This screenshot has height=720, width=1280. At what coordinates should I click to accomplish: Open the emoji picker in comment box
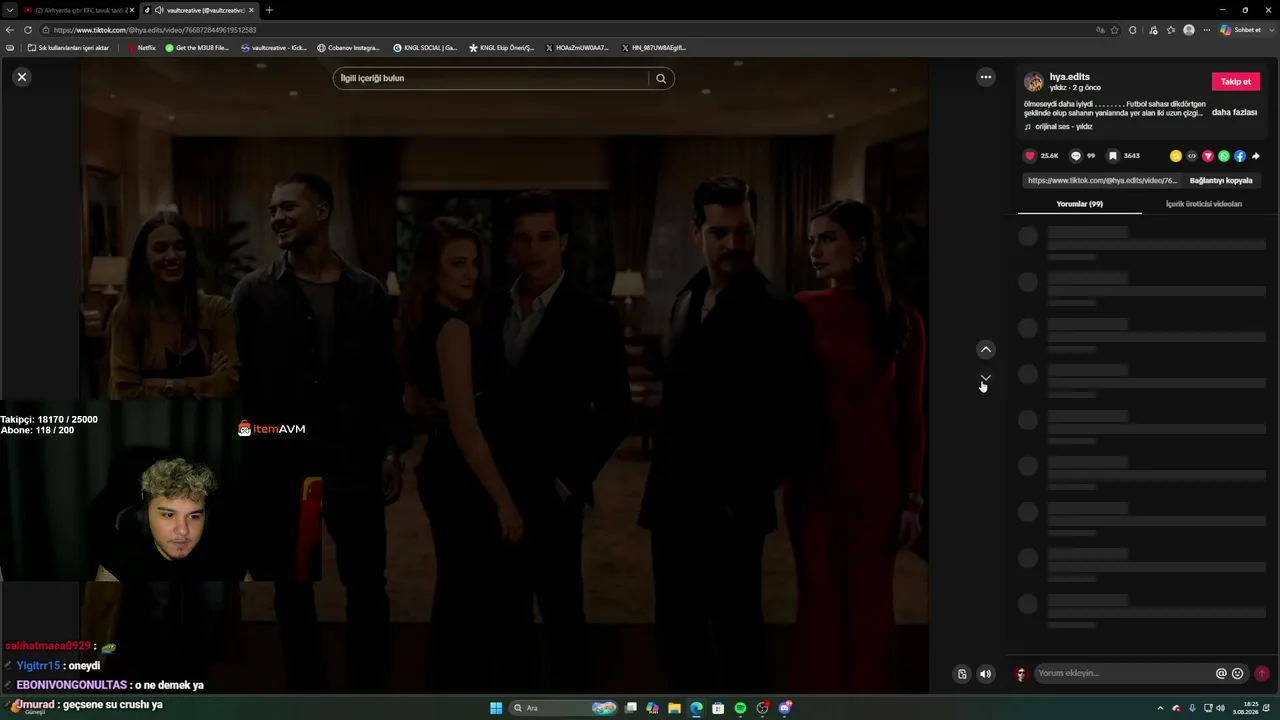[x=1238, y=674]
